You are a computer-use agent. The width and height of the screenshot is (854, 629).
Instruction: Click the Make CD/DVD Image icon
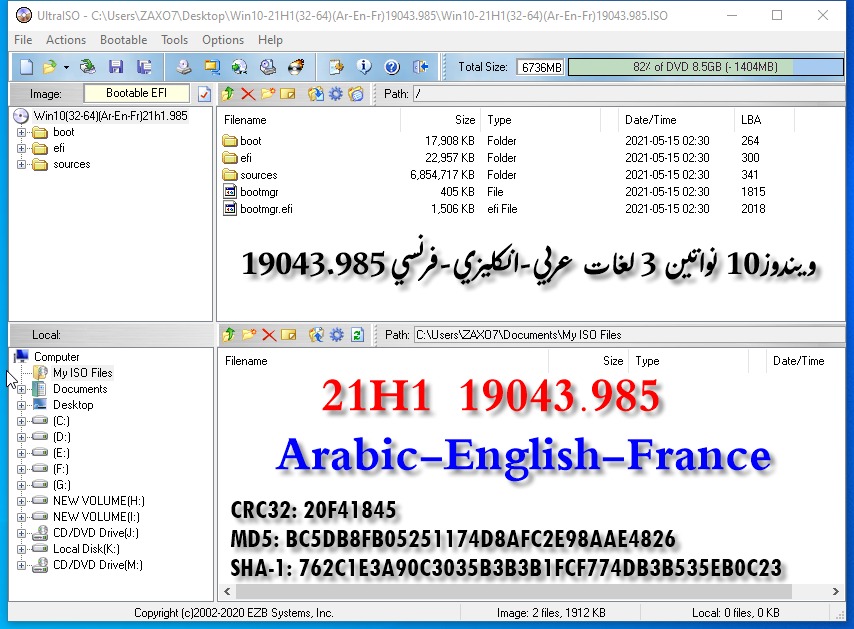pyautogui.click(x=184, y=67)
